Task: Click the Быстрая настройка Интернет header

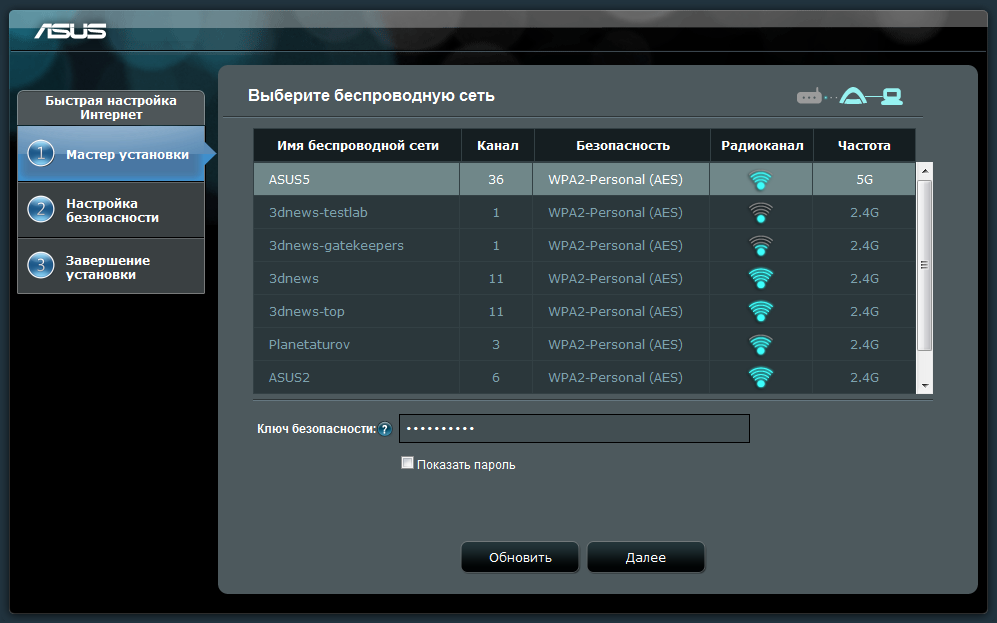Action: coord(111,107)
